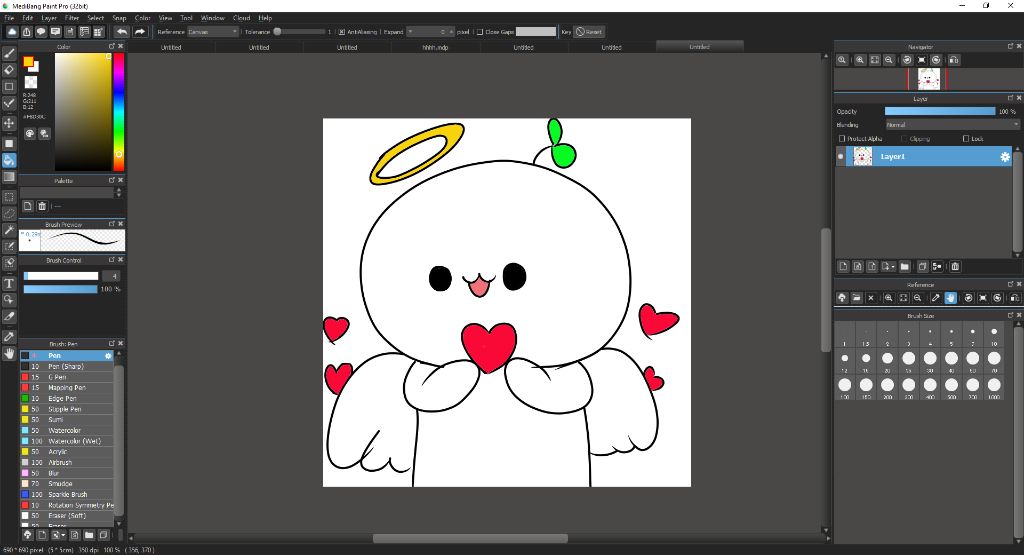Select the Magic Wand tool
The height and width of the screenshot is (555, 1024).
point(9,230)
